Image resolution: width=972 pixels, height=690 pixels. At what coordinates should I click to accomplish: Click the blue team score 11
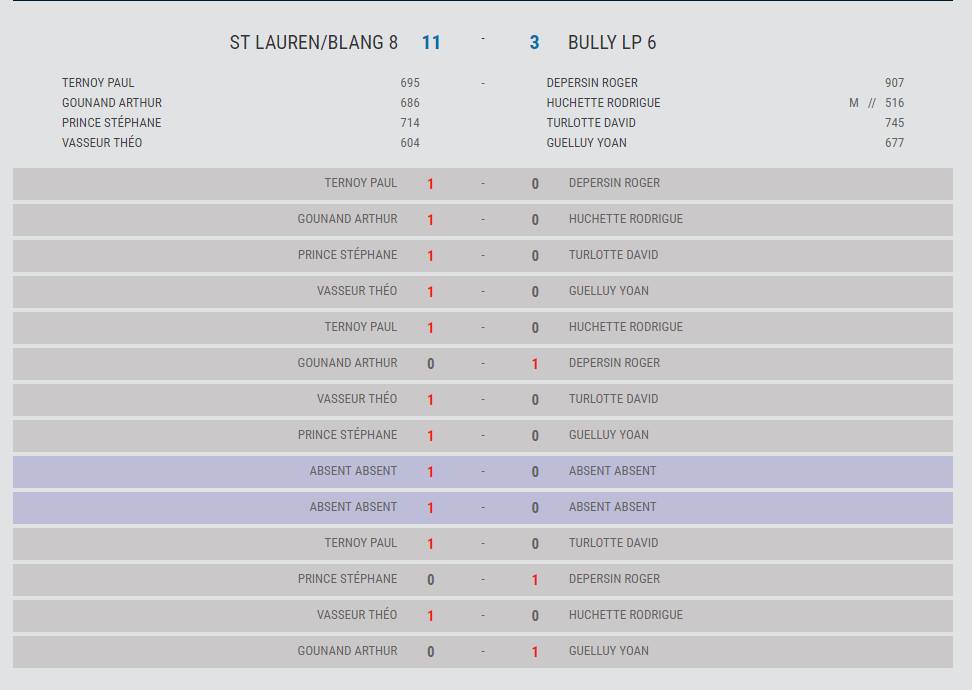coord(431,42)
